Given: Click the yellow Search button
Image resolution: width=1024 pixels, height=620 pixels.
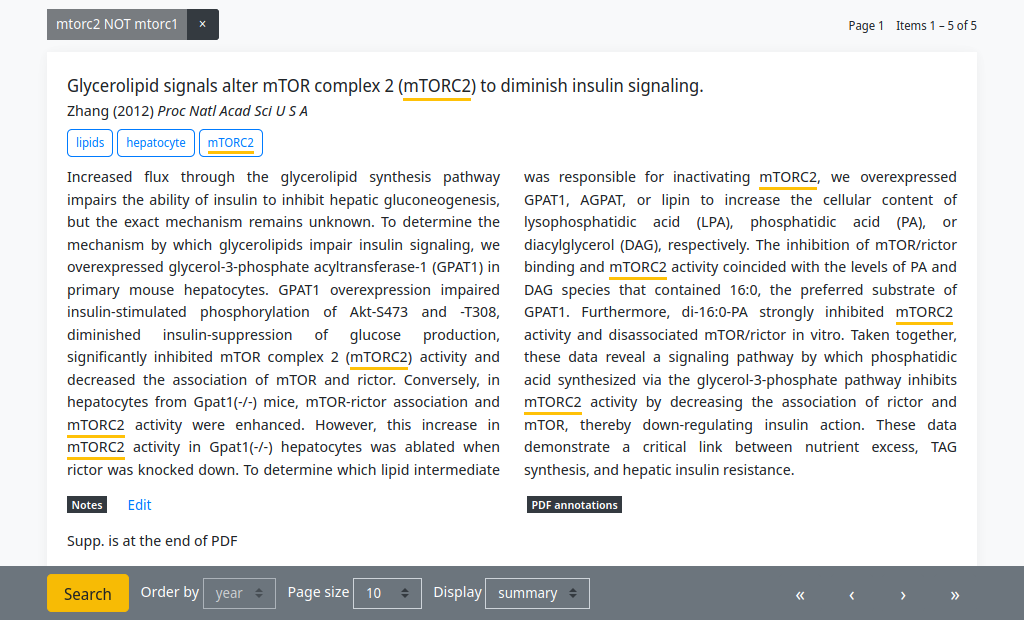Looking at the screenshot, I should click(x=88, y=593).
